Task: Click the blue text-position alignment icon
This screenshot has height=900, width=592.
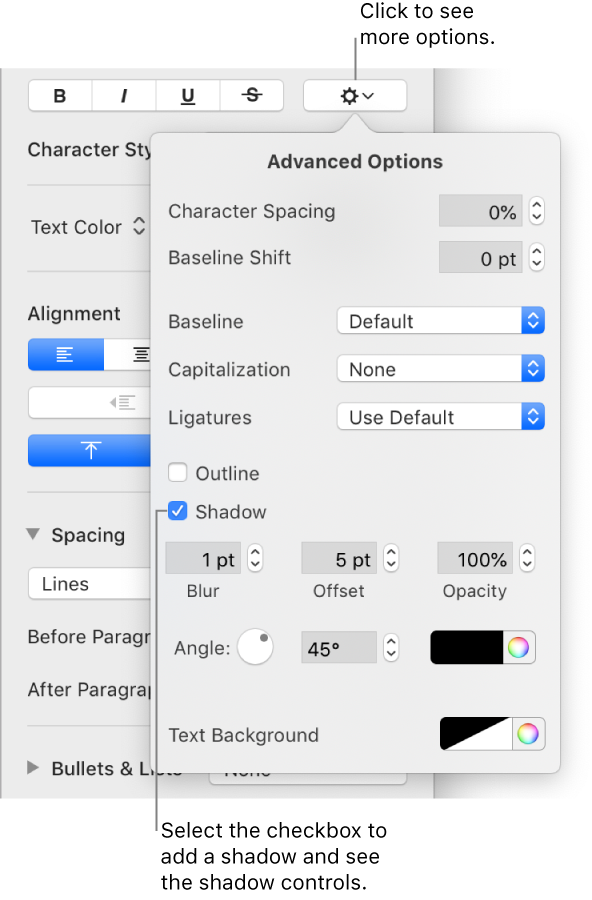Action: click(89, 451)
